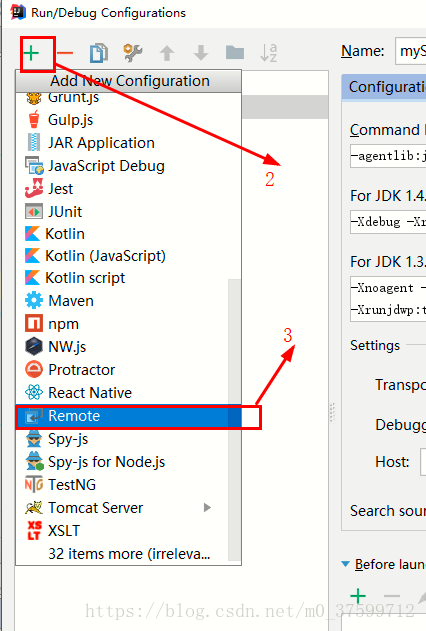This screenshot has height=631, width=426.
Task: Click the Name input field
Action: pos(410,51)
